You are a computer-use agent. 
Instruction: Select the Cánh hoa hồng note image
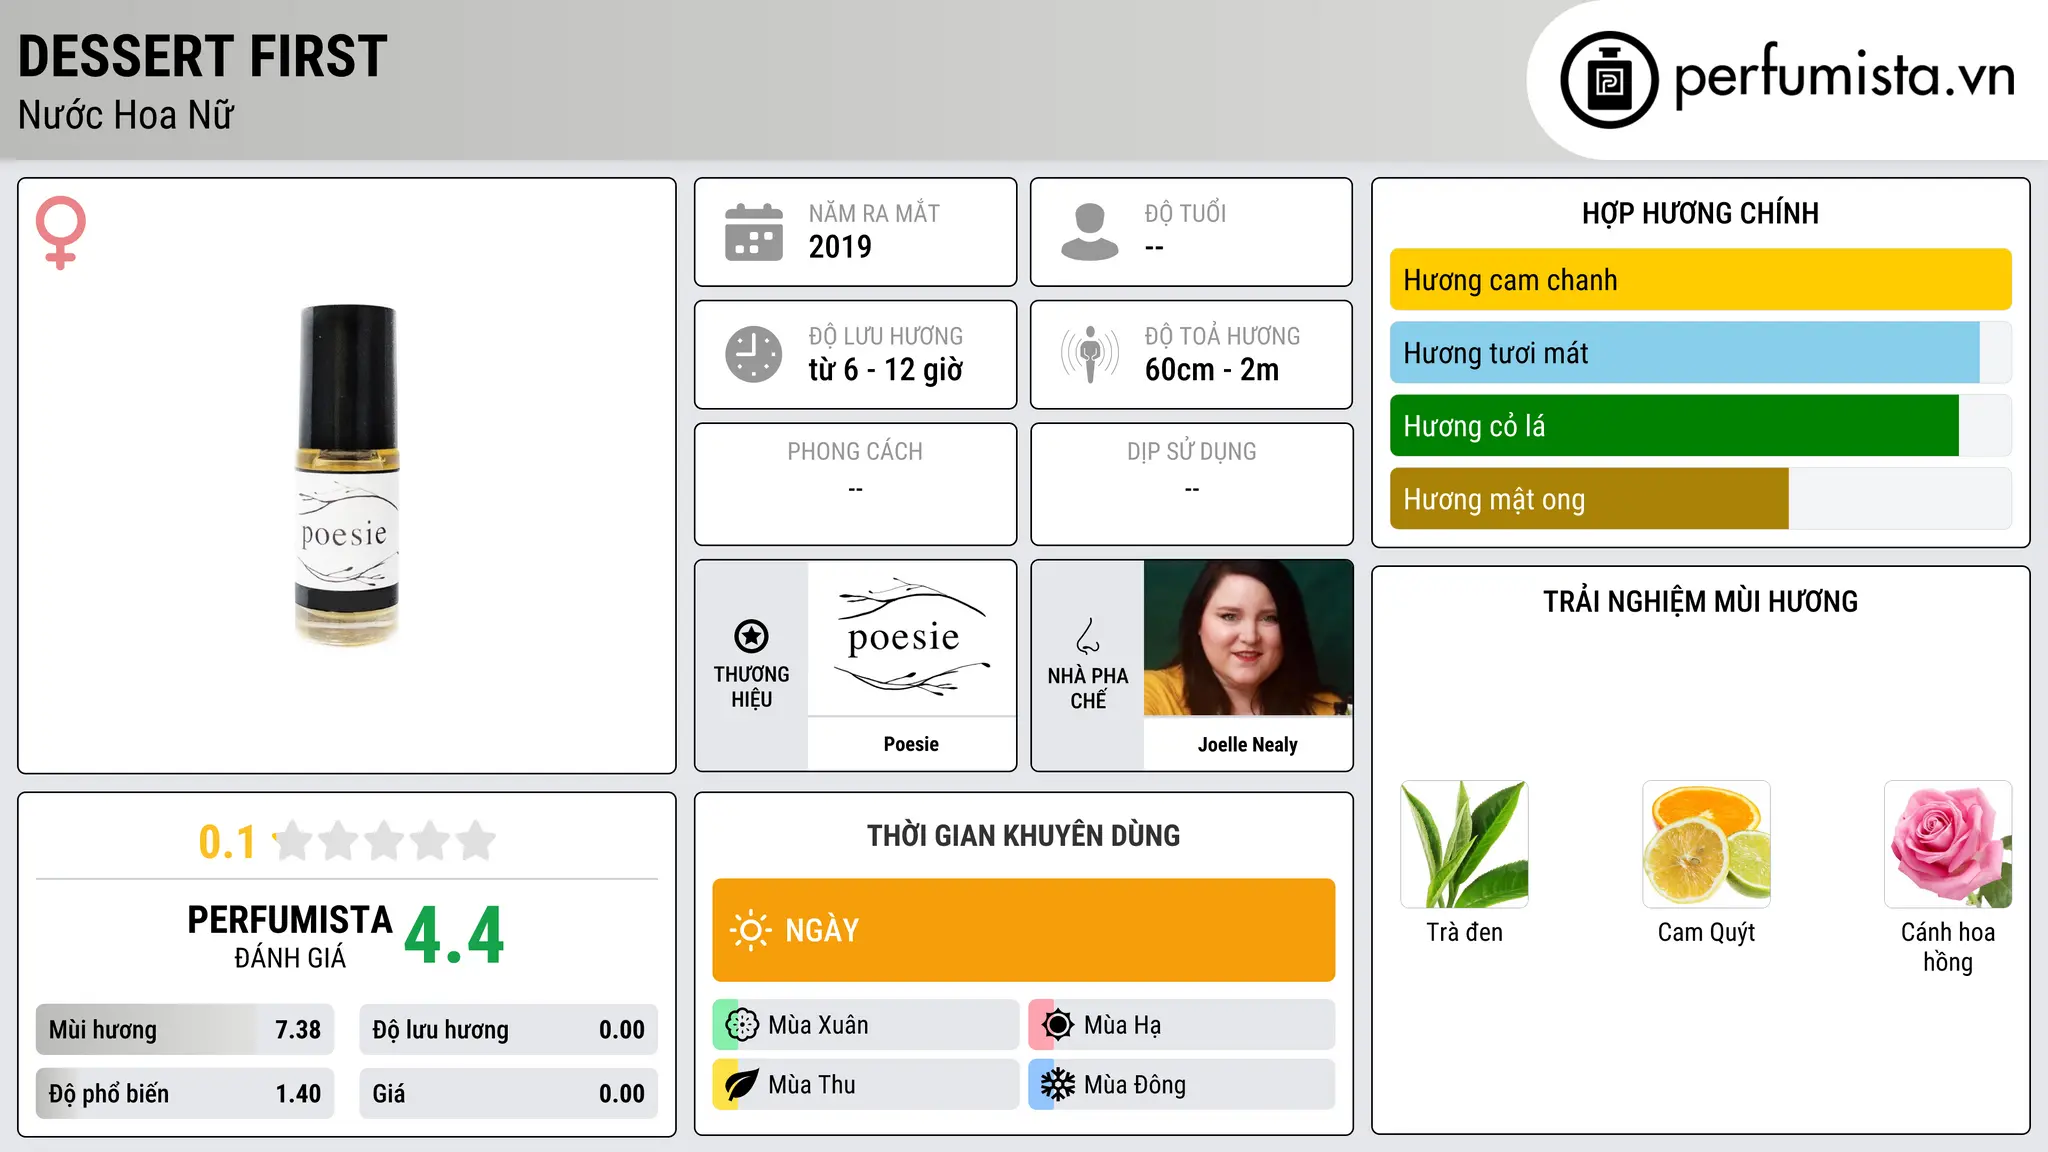1948,844
